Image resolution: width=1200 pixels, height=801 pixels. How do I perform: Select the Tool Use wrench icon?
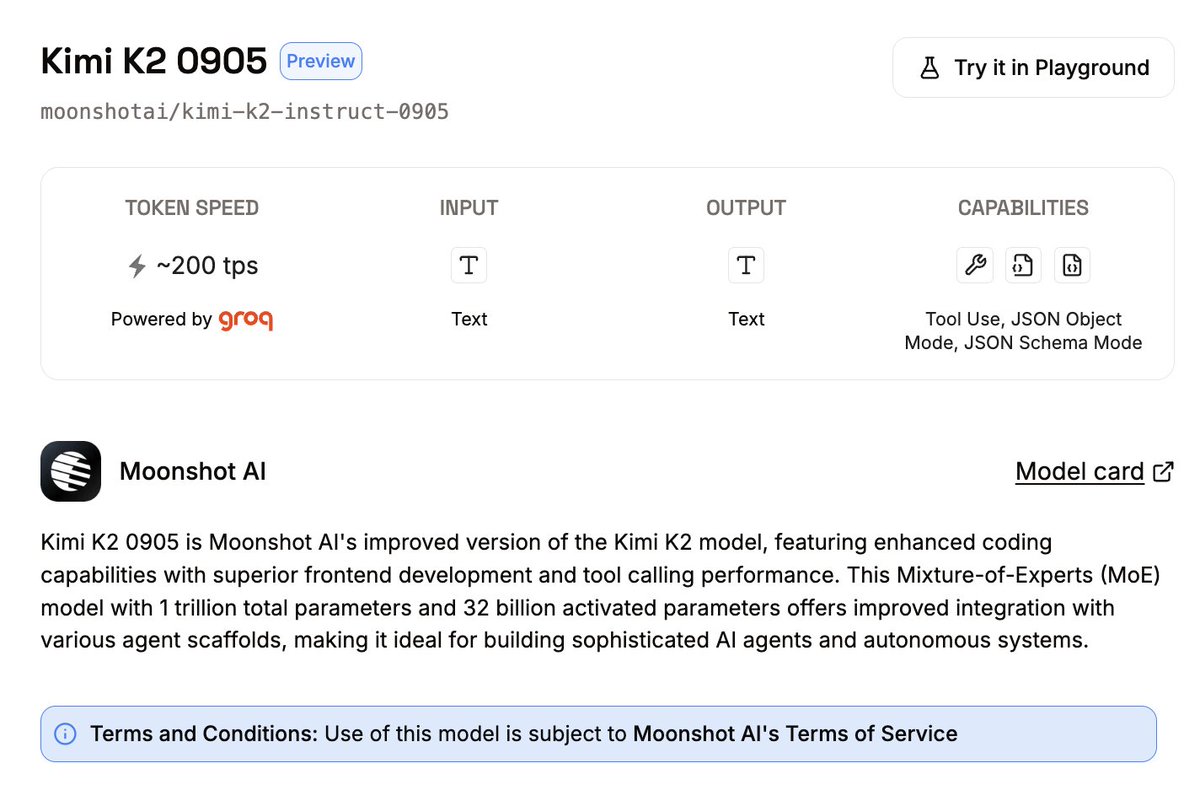tap(974, 266)
